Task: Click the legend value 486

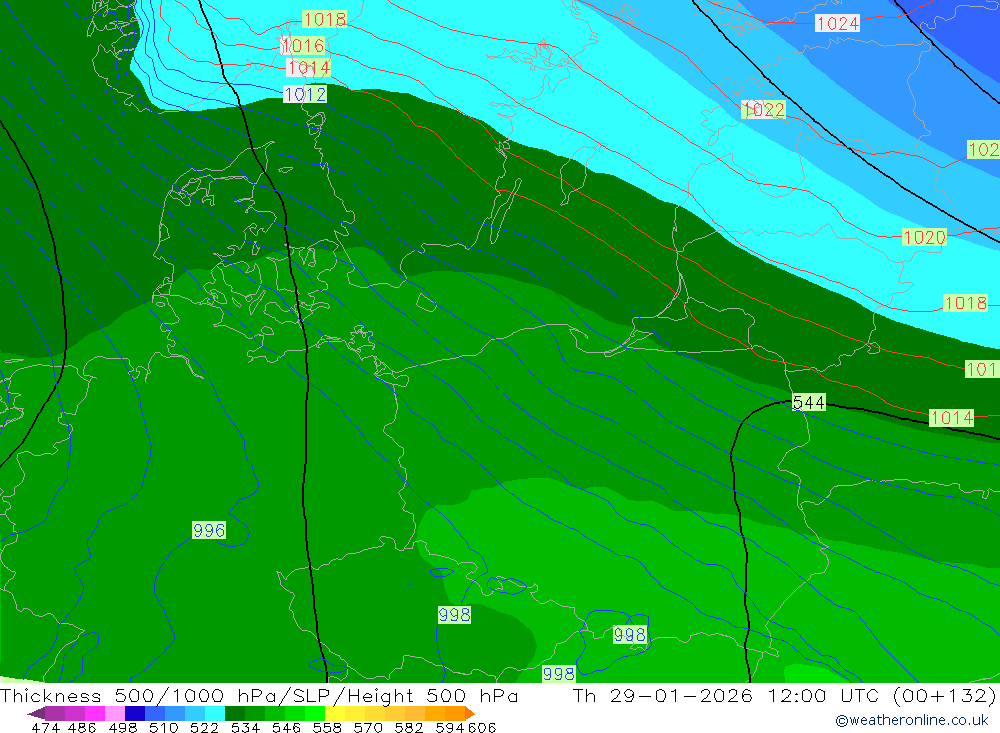Action: point(82,727)
